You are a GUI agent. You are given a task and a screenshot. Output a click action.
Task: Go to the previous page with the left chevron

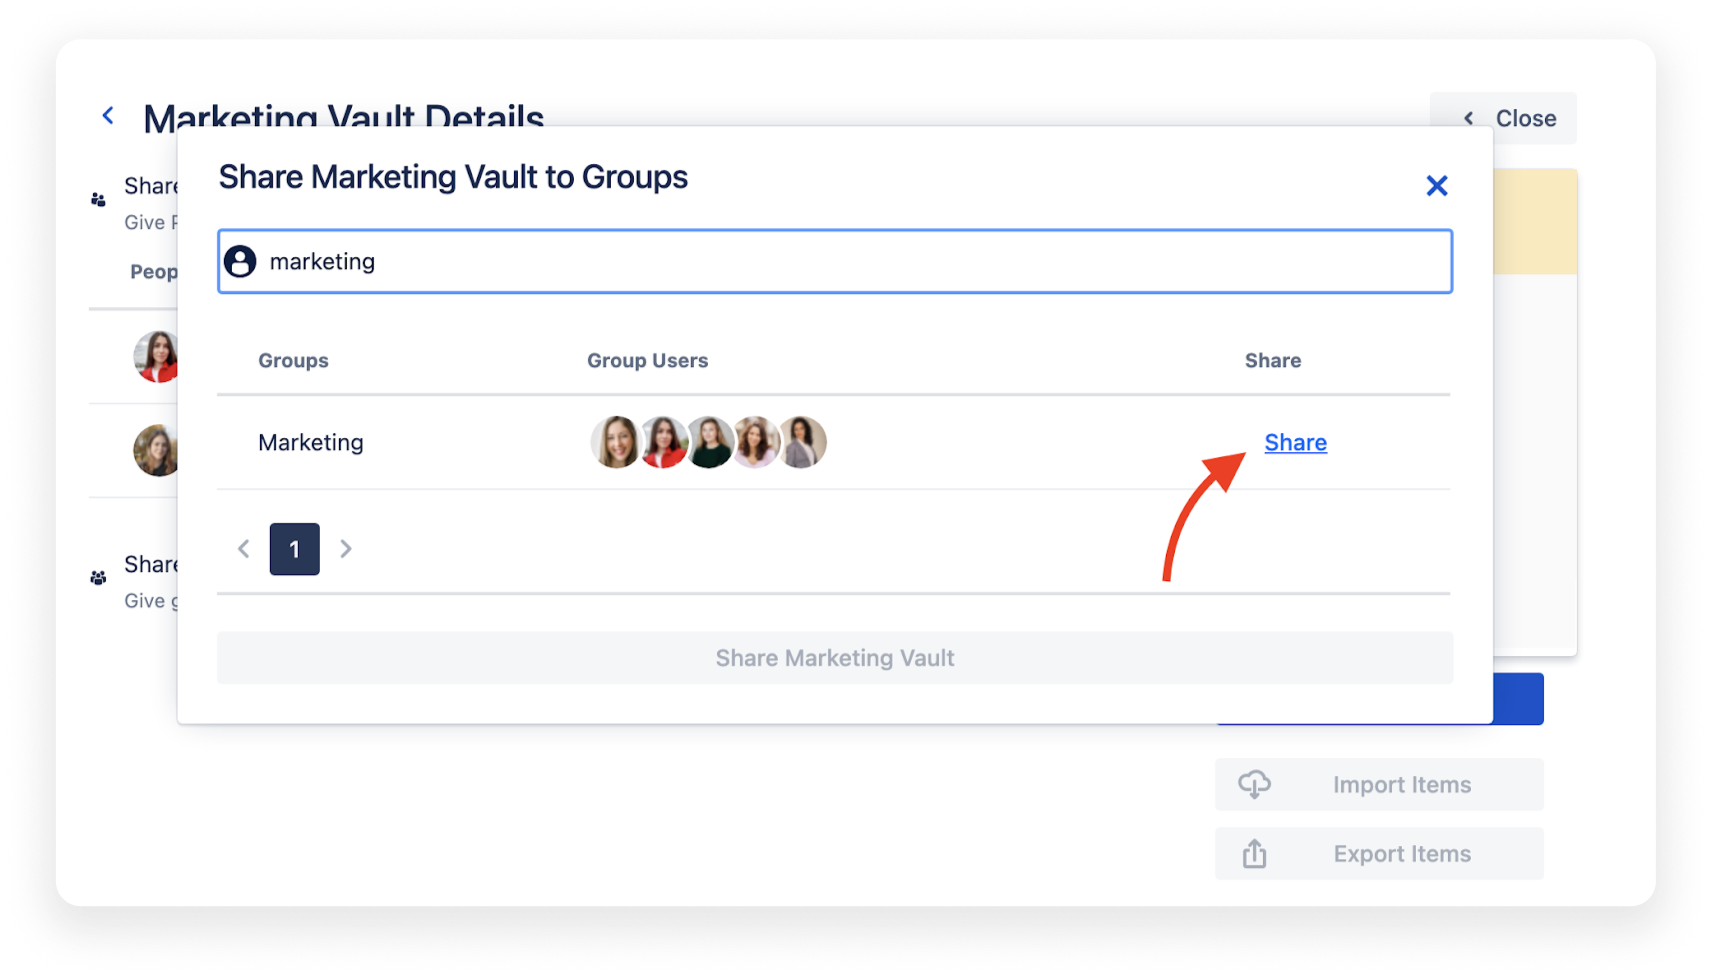(243, 548)
